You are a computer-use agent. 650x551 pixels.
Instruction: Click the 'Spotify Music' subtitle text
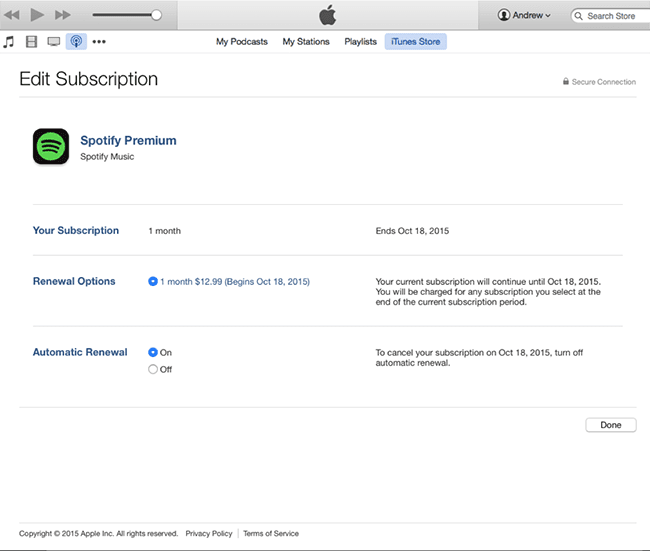pyautogui.click(x=107, y=157)
